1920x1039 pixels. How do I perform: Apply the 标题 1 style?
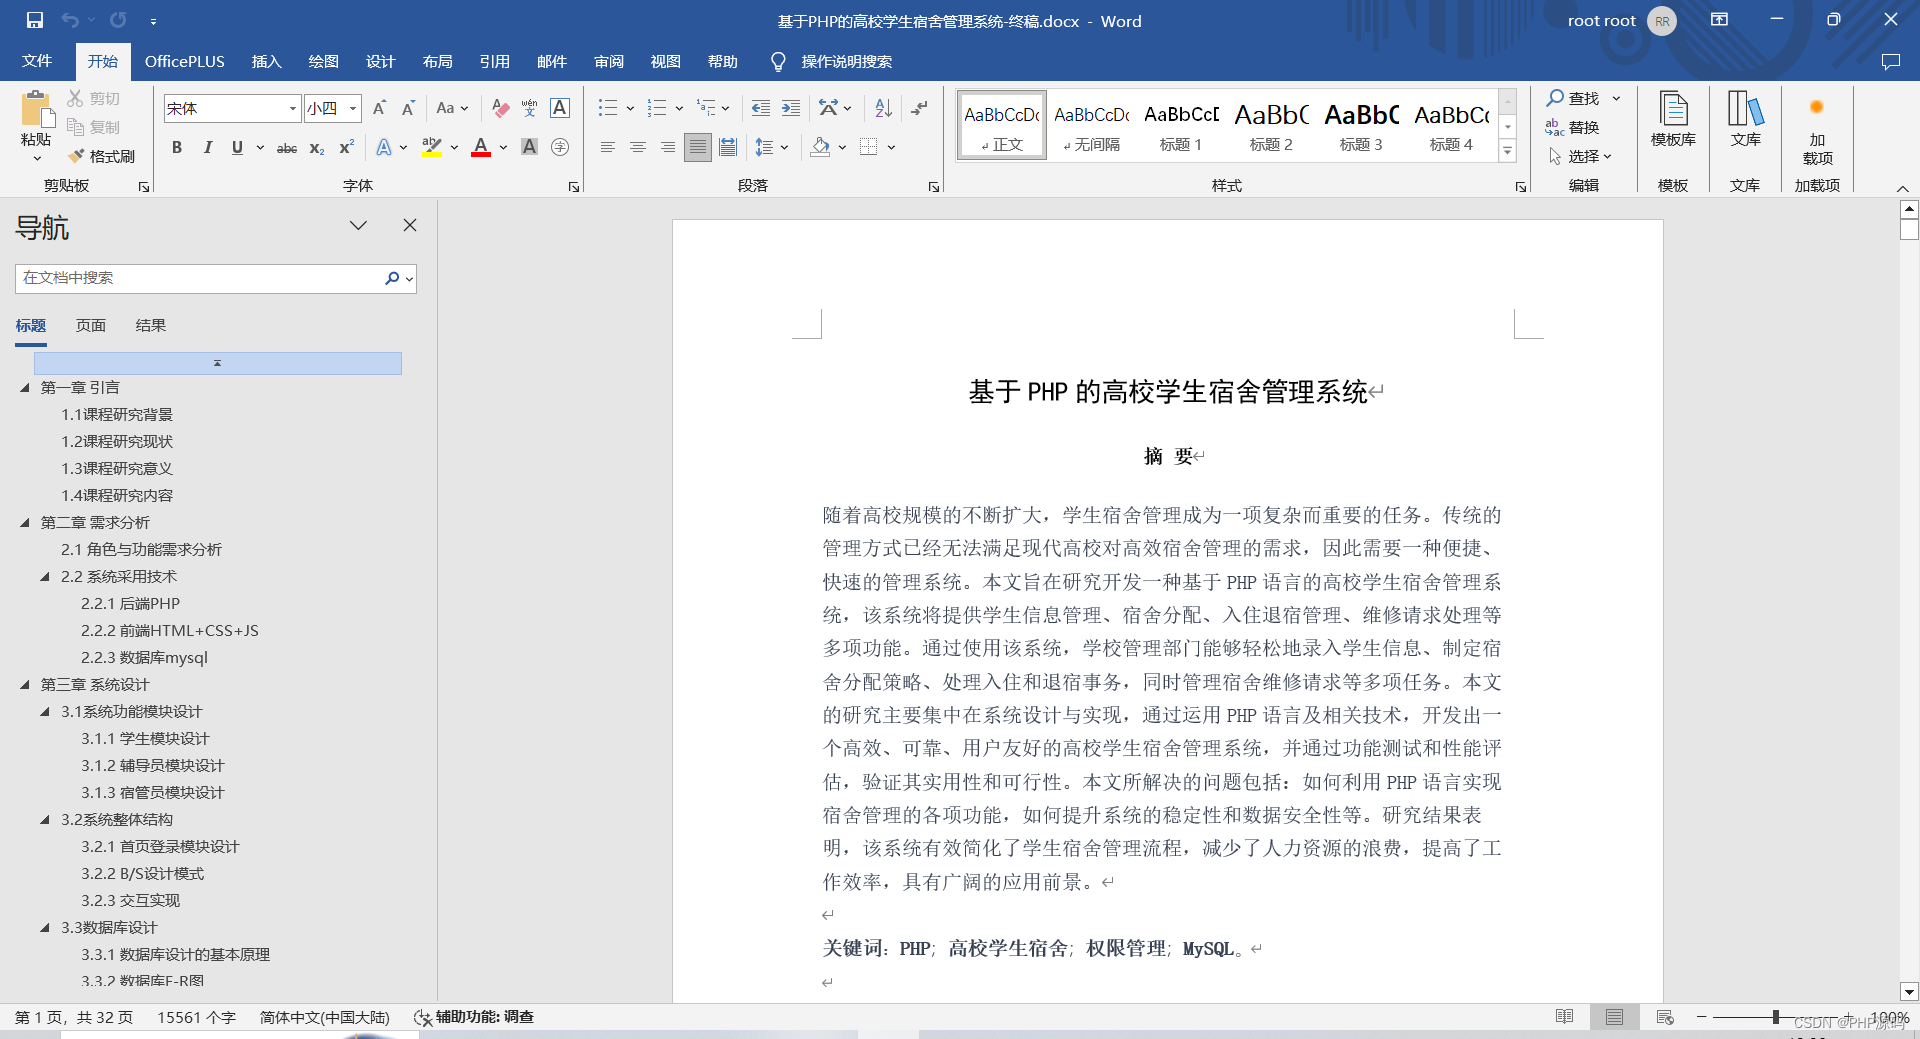coord(1181,126)
